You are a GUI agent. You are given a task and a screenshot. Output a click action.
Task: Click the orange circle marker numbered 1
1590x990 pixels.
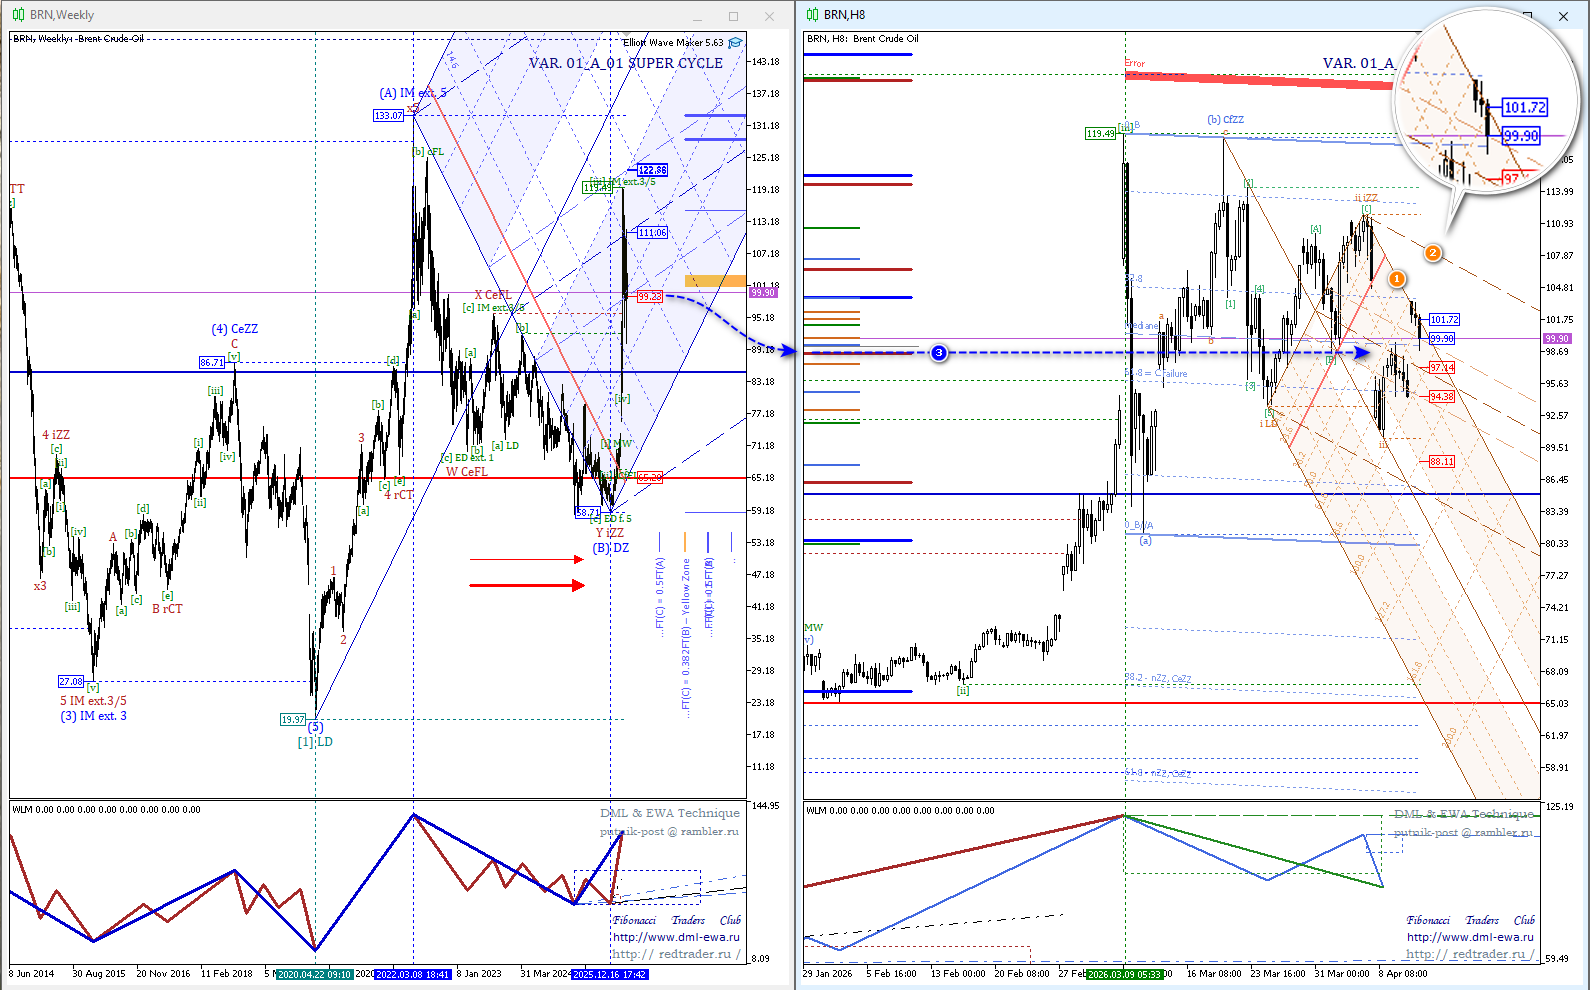[x=1397, y=279]
